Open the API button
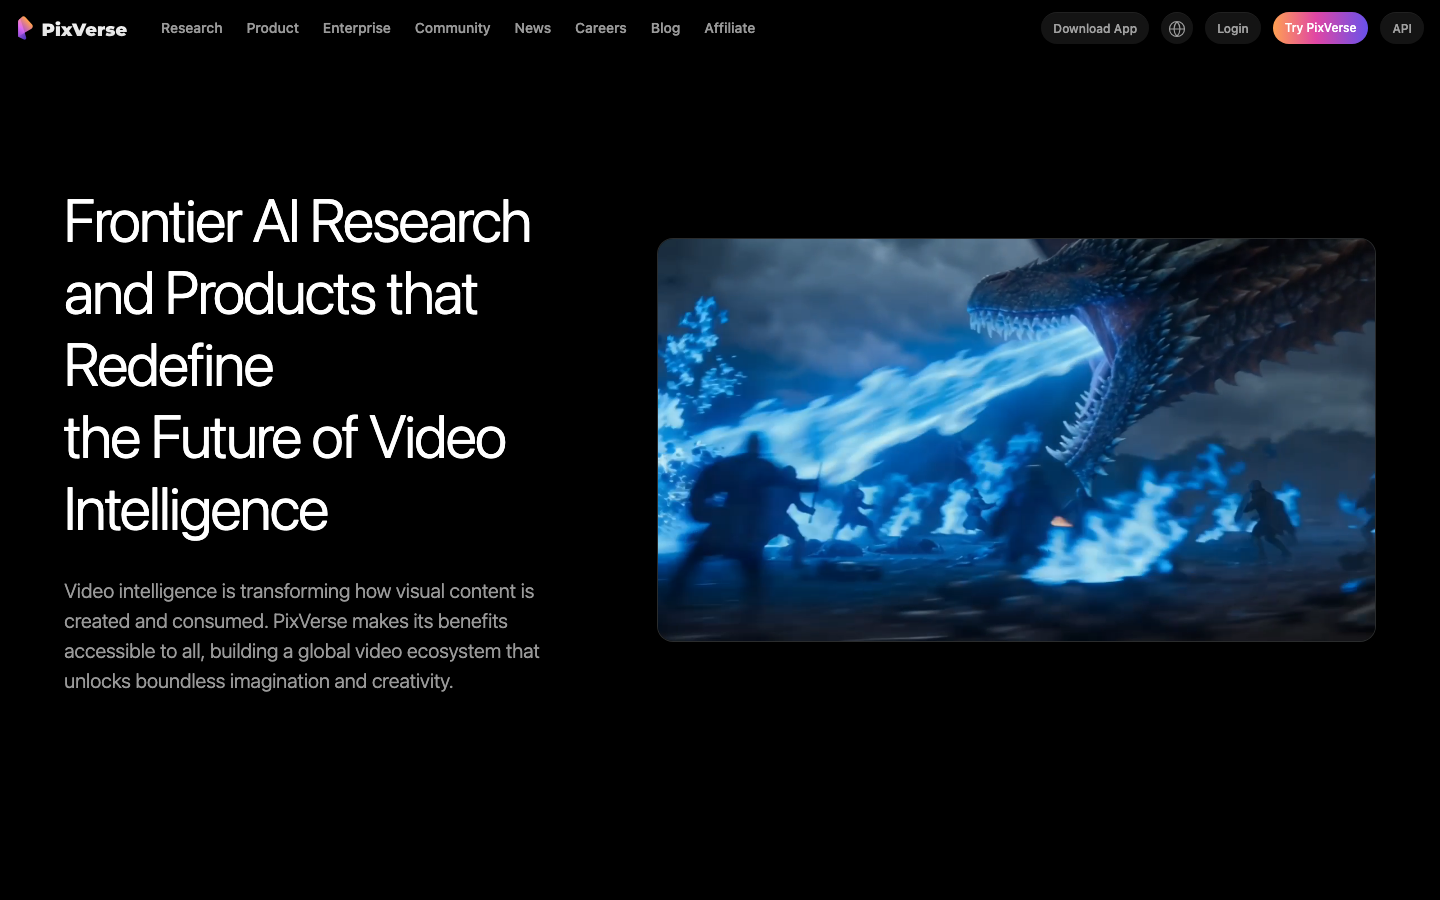Viewport: 1440px width, 900px height. pyautogui.click(x=1402, y=28)
